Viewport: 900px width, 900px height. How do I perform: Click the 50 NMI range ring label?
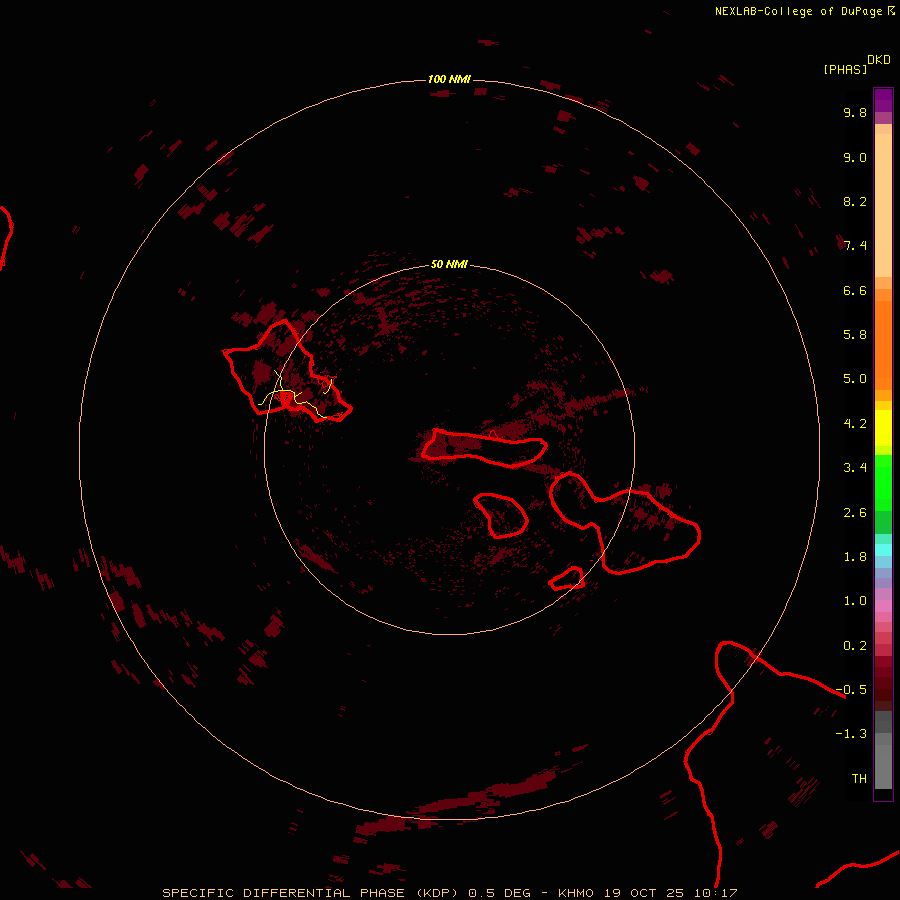(449, 265)
